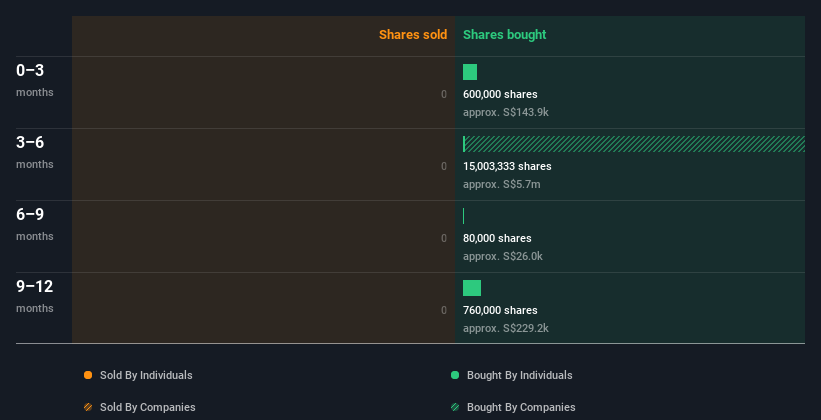The height and width of the screenshot is (420, 821).
Task: Select the 80,000 shares text
Action: tap(497, 238)
